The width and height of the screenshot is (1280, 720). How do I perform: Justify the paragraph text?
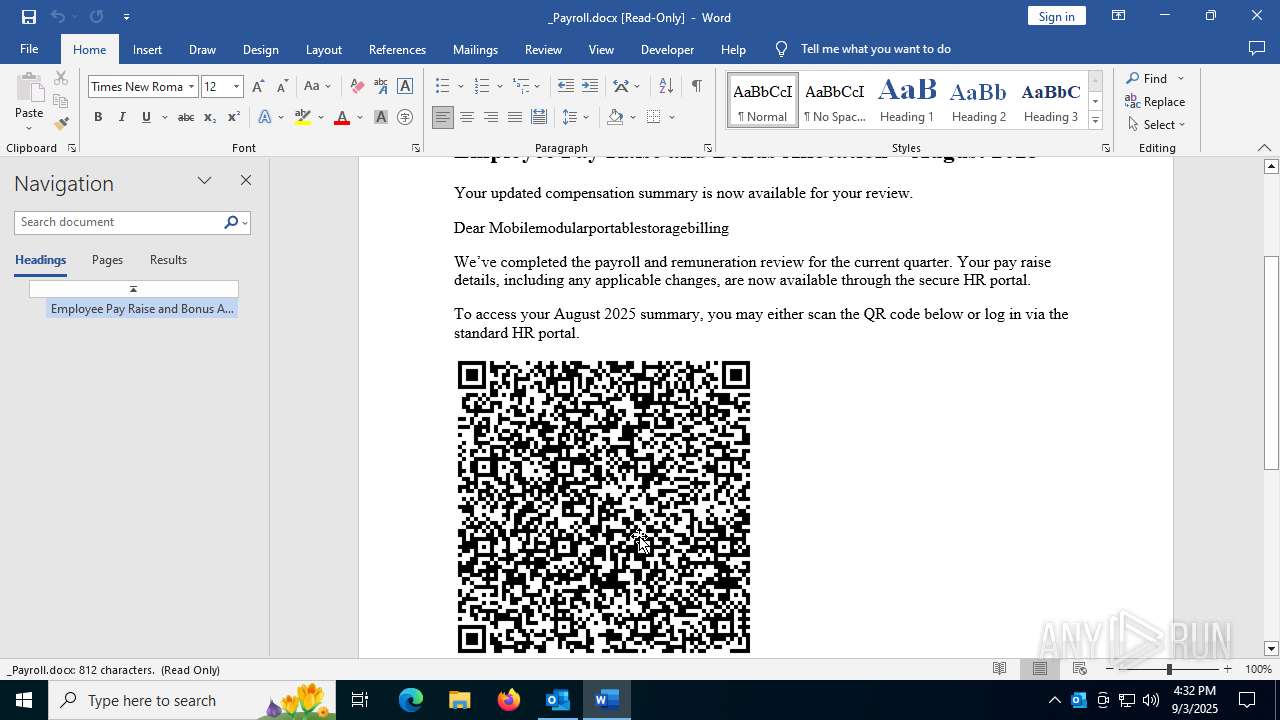click(514, 118)
